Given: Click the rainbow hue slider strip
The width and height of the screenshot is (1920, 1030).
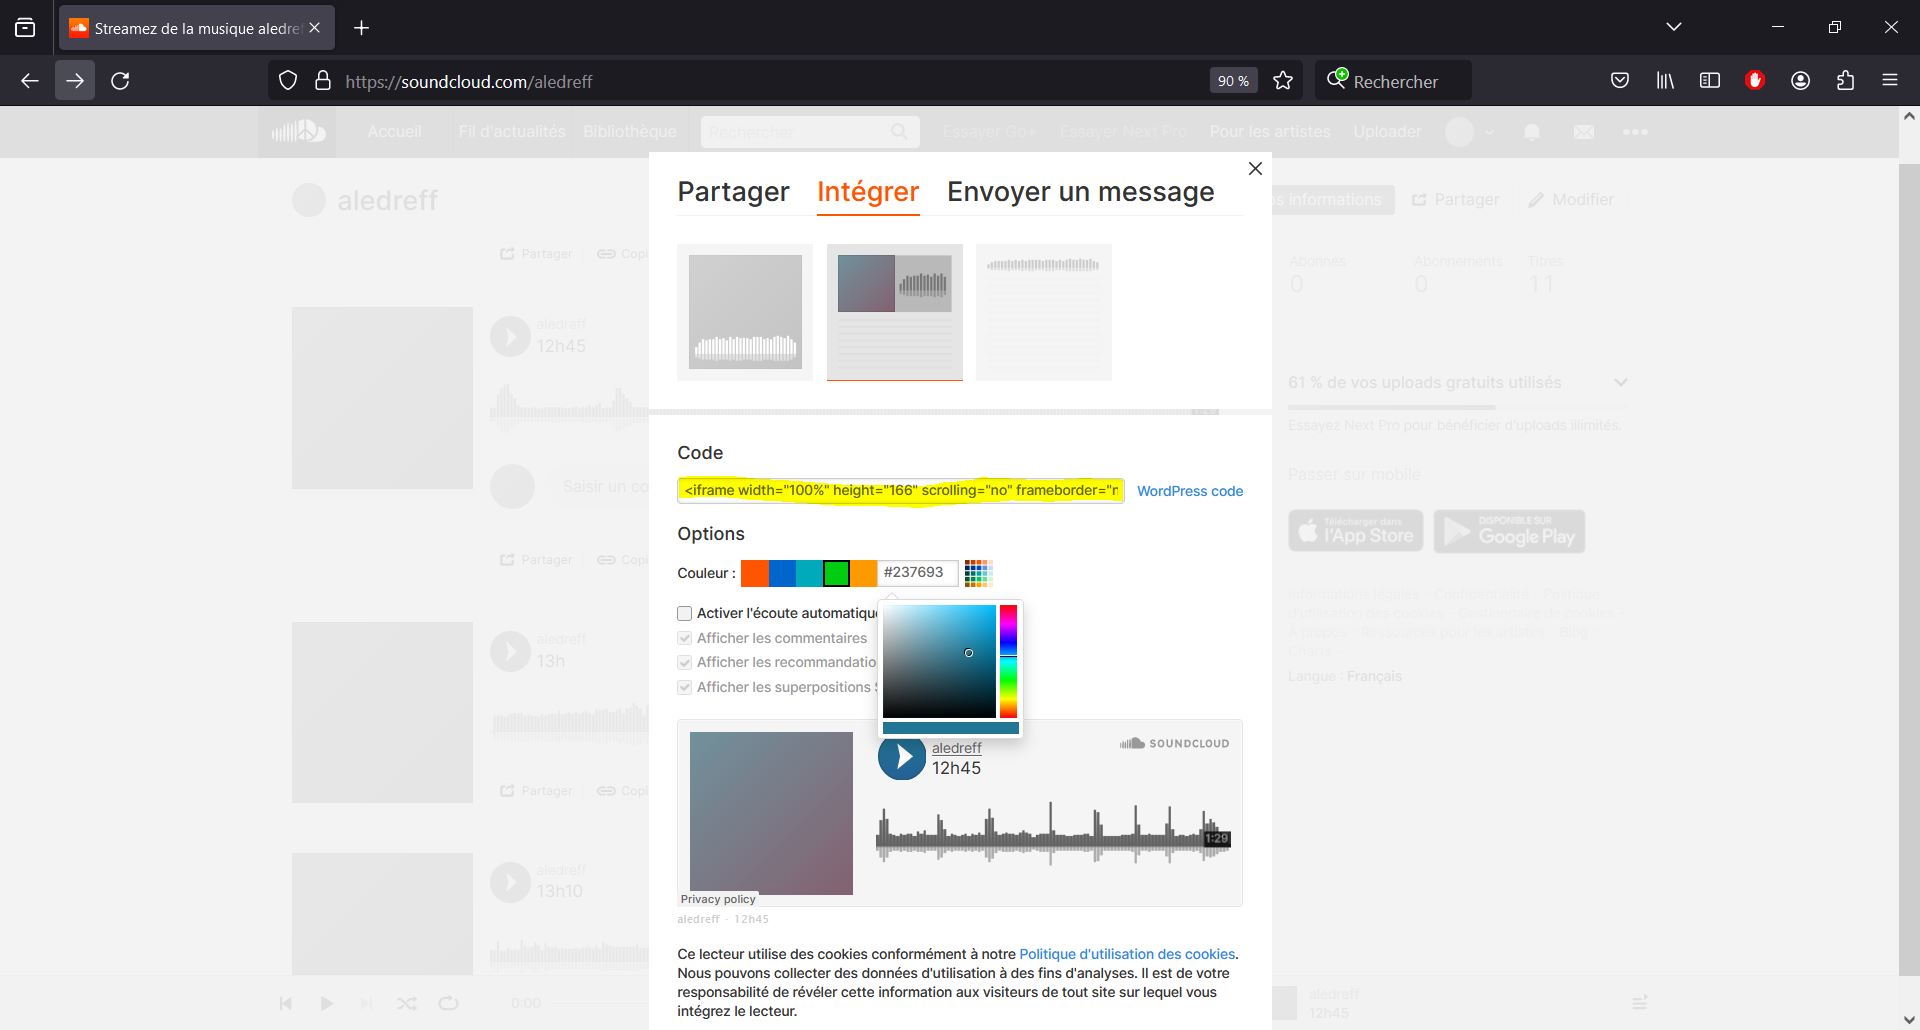Looking at the screenshot, I should point(1008,661).
